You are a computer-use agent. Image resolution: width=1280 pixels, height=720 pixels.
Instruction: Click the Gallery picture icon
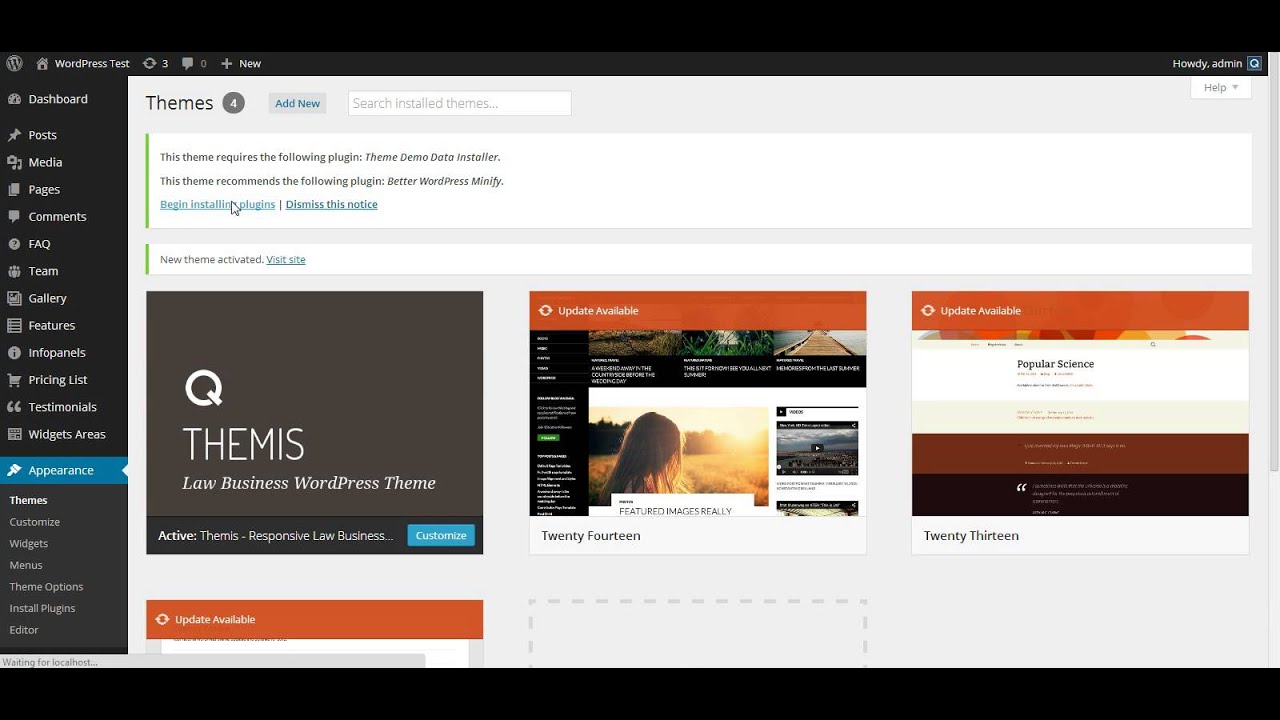(x=14, y=298)
